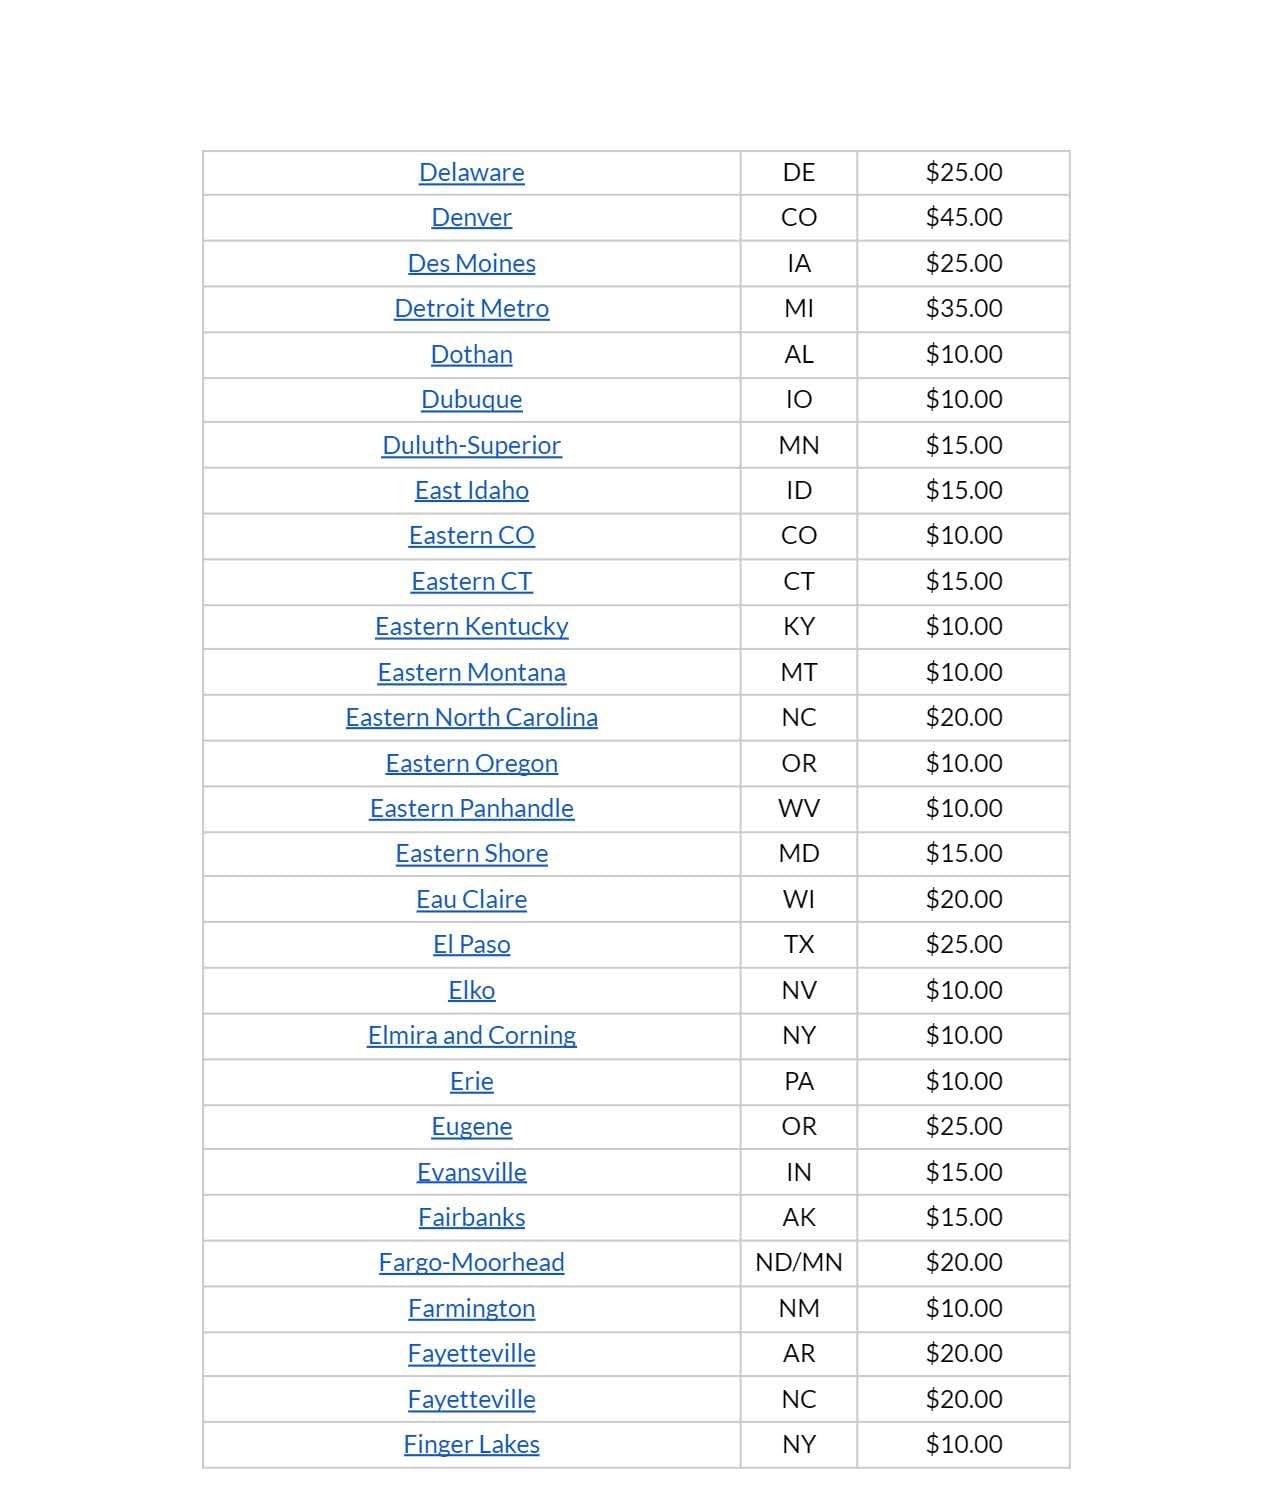Open the Fargo-Moorhead link
The width and height of the screenshot is (1274, 1505).
pyautogui.click(x=471, y=1263)
